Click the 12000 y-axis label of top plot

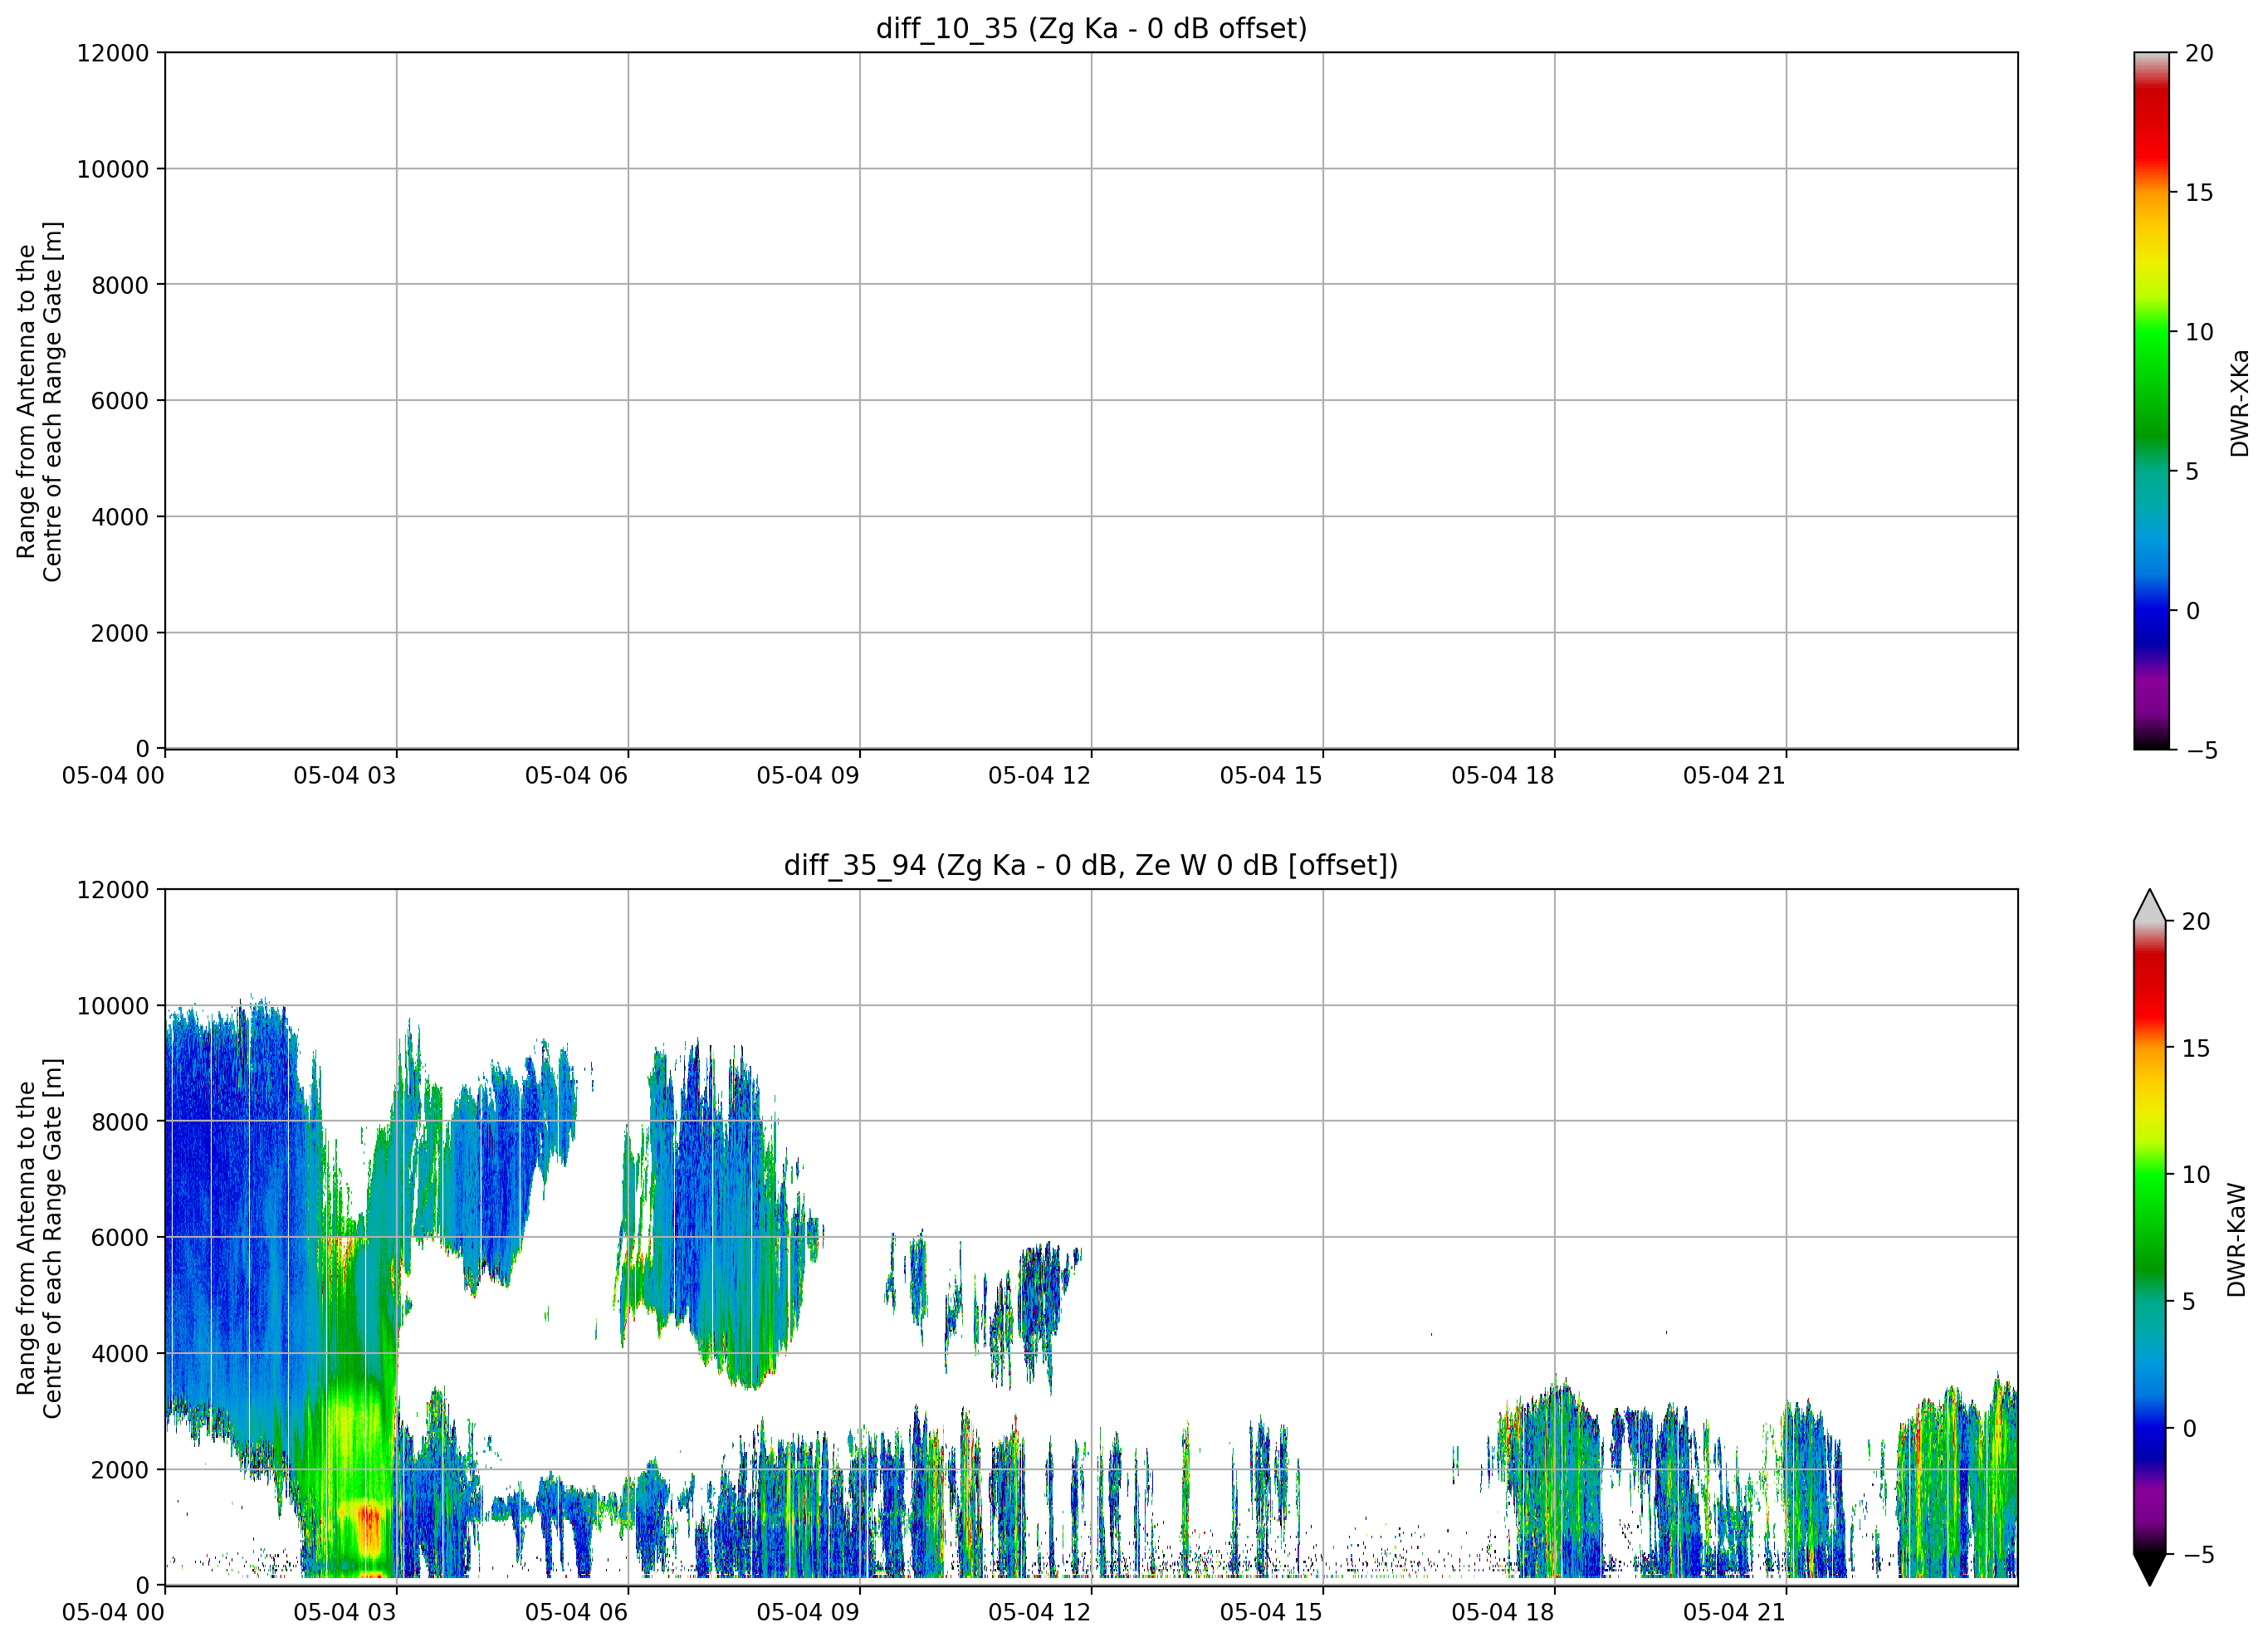113,53
